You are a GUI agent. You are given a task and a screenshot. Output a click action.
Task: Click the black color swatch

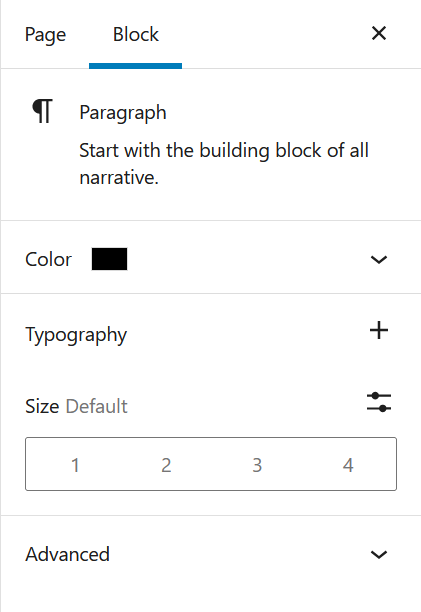pos(109,259)
